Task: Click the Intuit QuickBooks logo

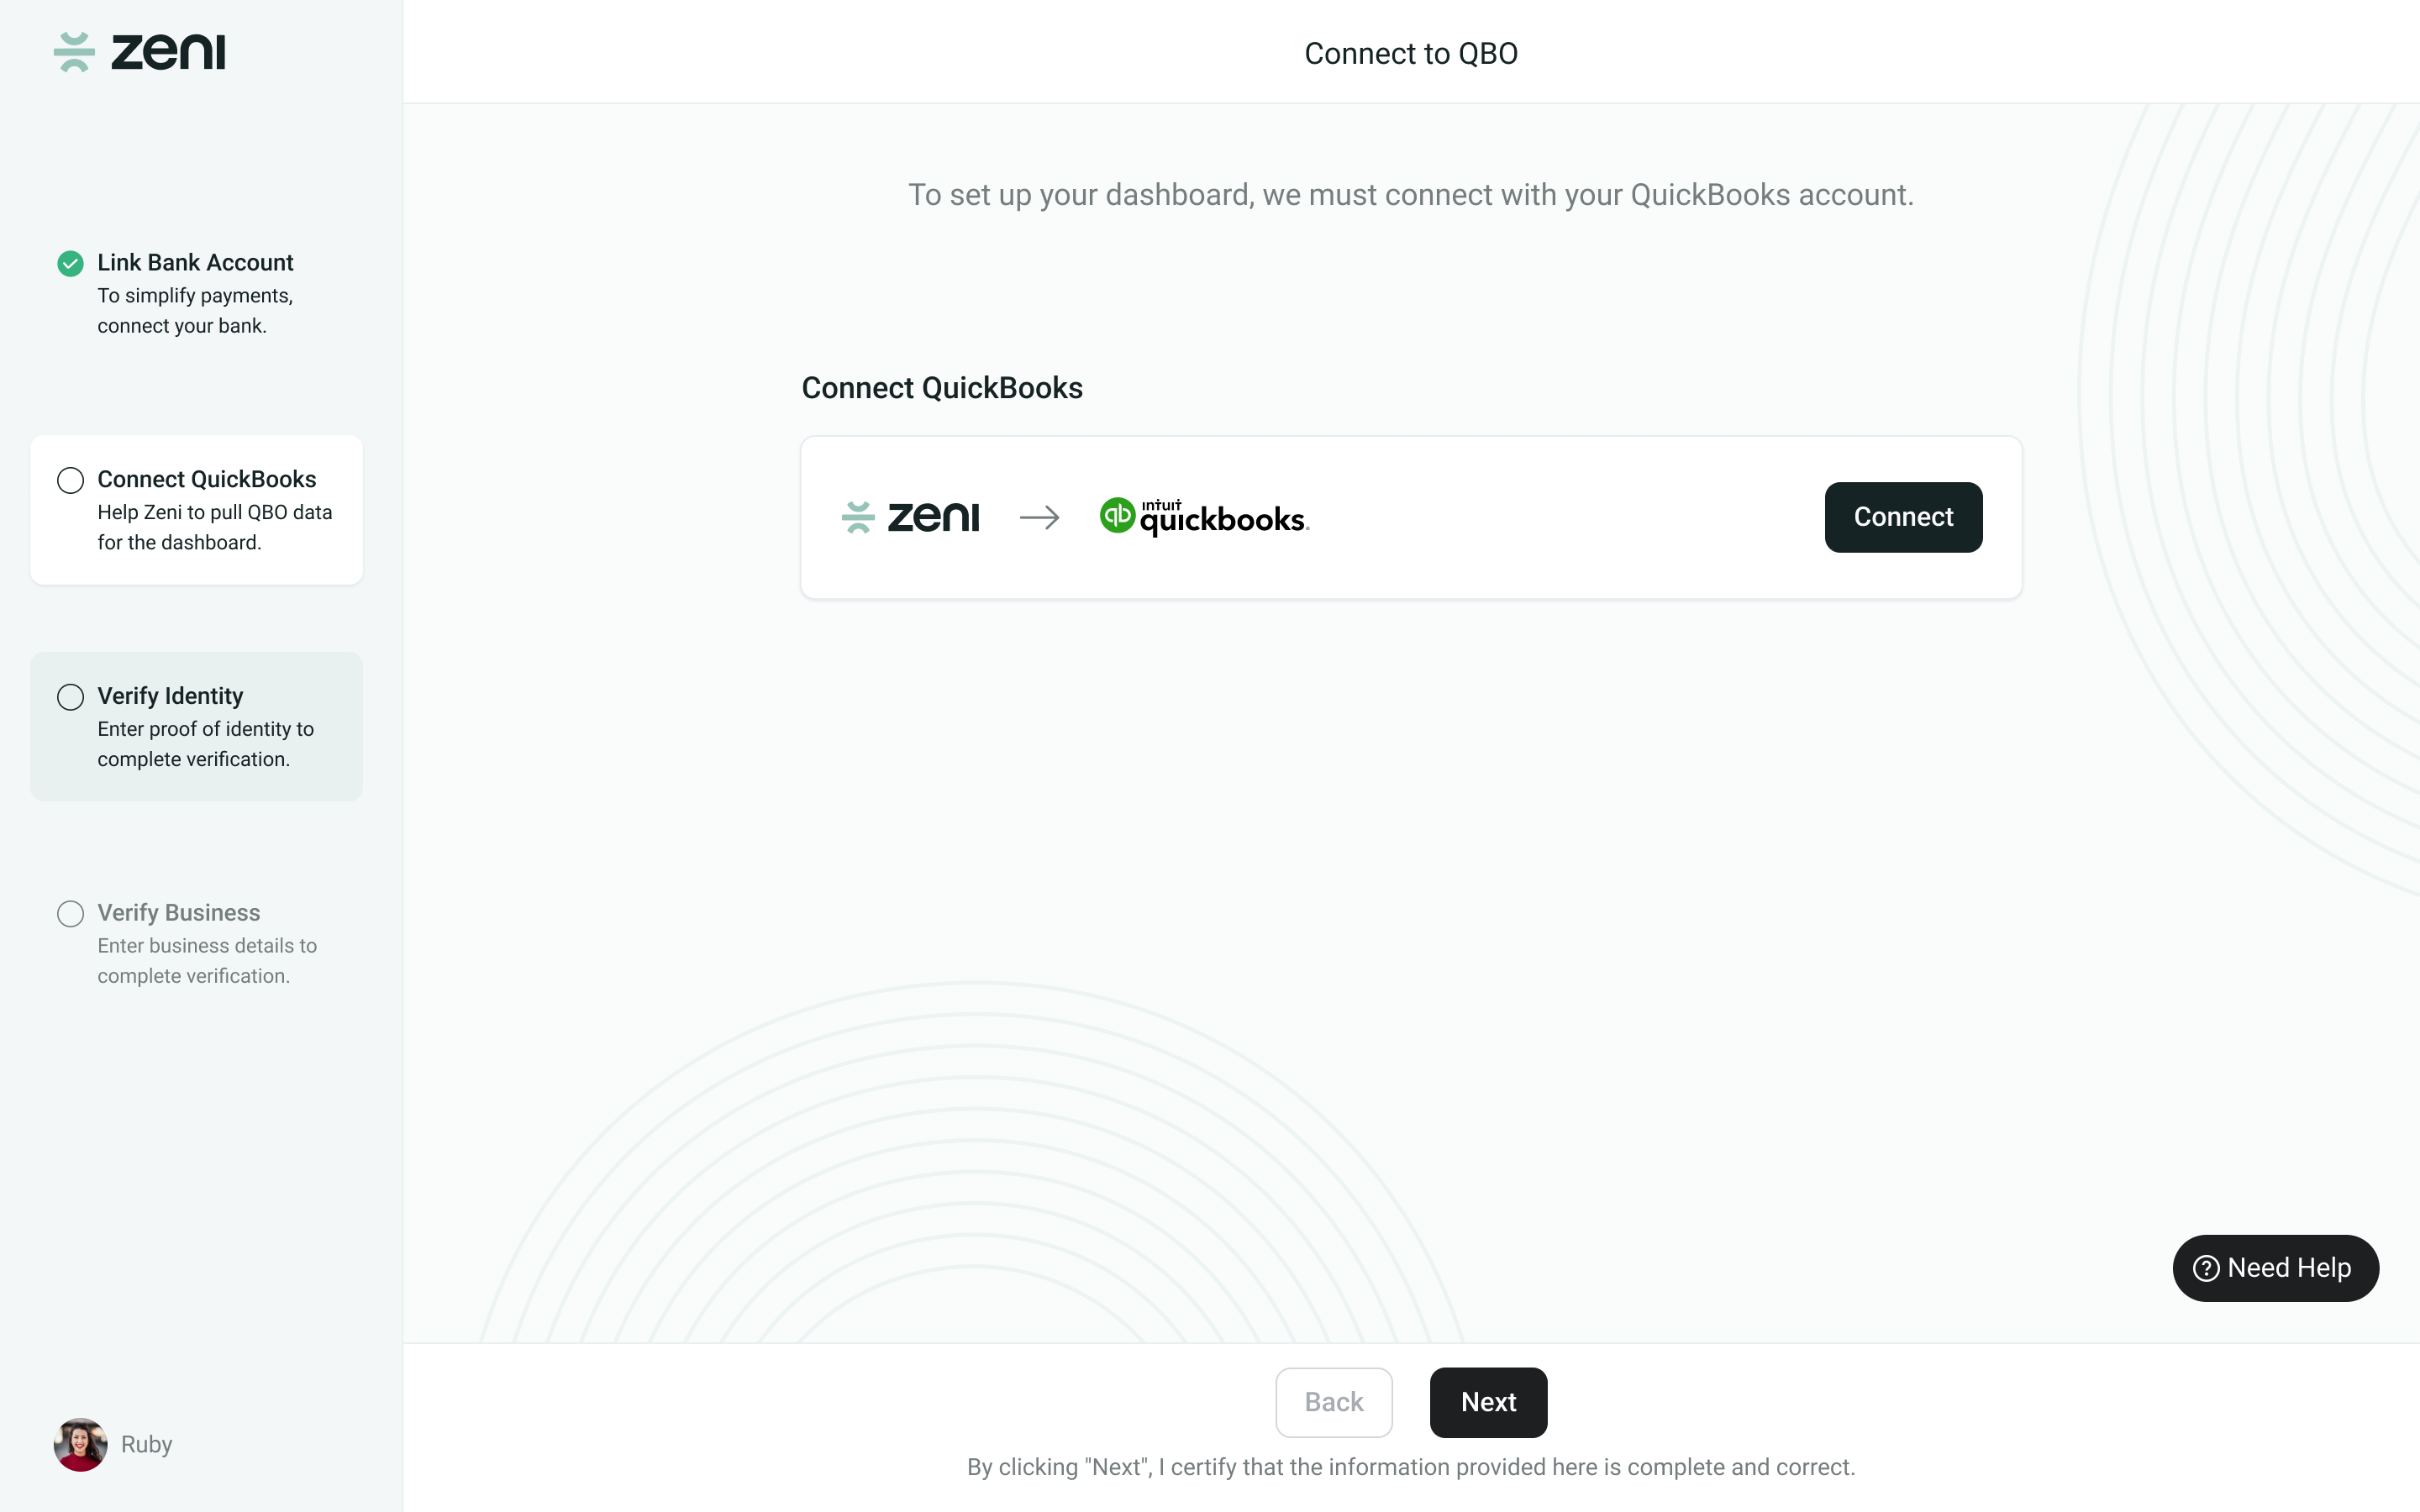Action: [x=1204, y=517]
